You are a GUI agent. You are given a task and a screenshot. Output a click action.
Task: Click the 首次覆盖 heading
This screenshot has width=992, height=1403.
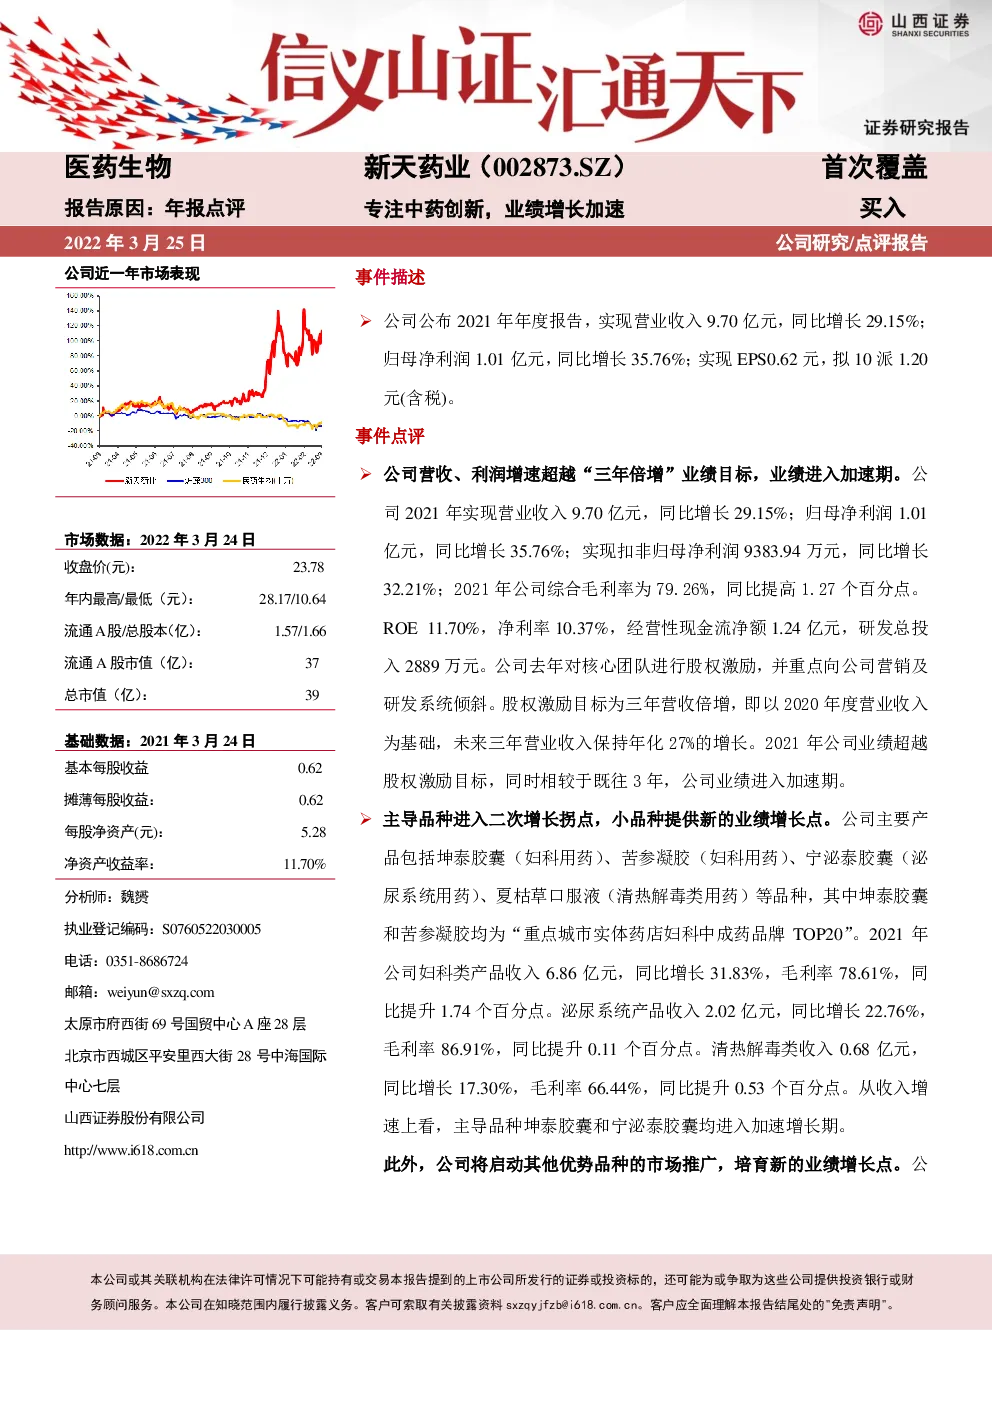(874, 167)
